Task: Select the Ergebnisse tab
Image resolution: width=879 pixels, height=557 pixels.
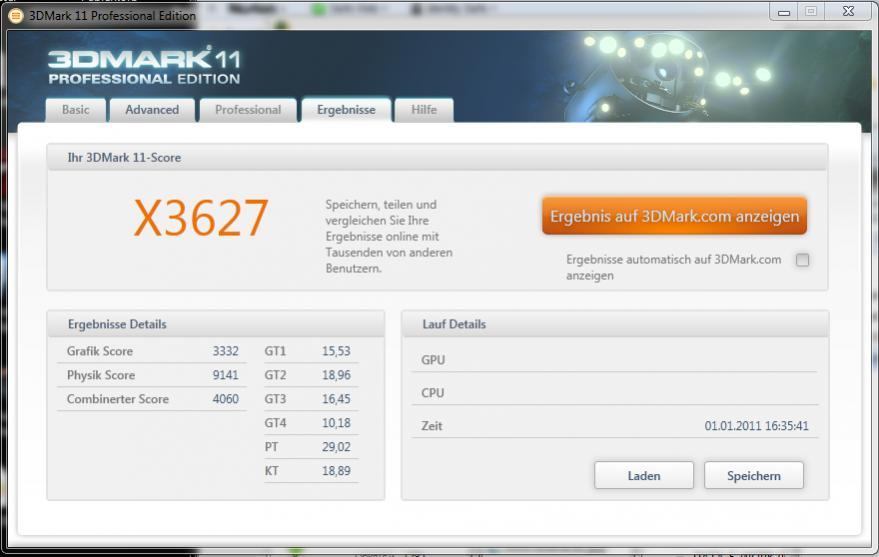Action: [x=346, y=110]
